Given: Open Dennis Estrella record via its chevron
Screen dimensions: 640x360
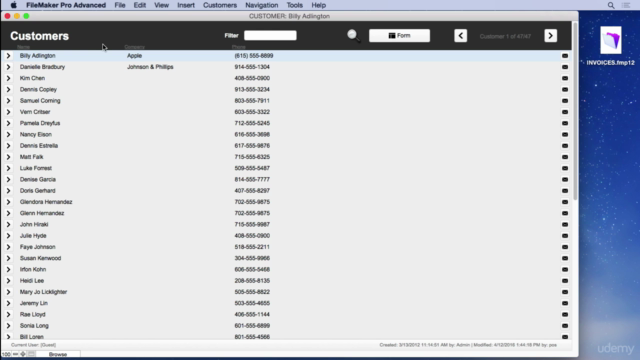Looking at the screenshot, I should click(x=8, y=146).
